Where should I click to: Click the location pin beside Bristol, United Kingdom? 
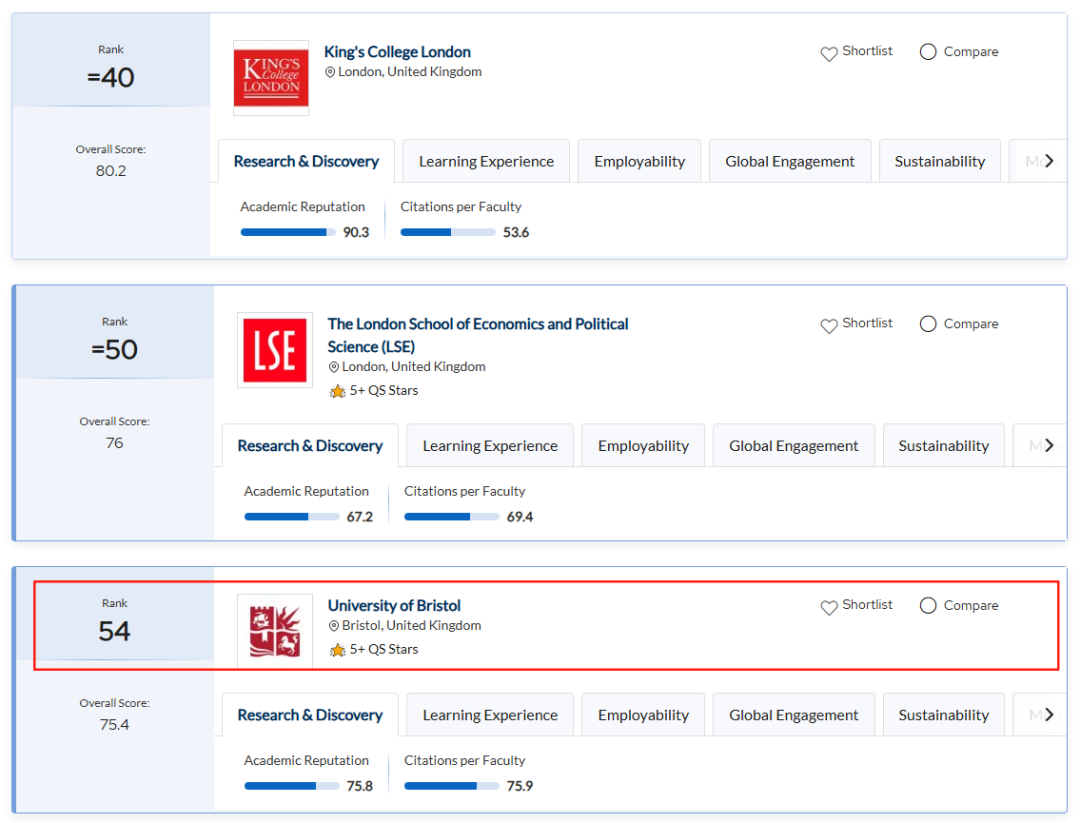click(334, 626)
